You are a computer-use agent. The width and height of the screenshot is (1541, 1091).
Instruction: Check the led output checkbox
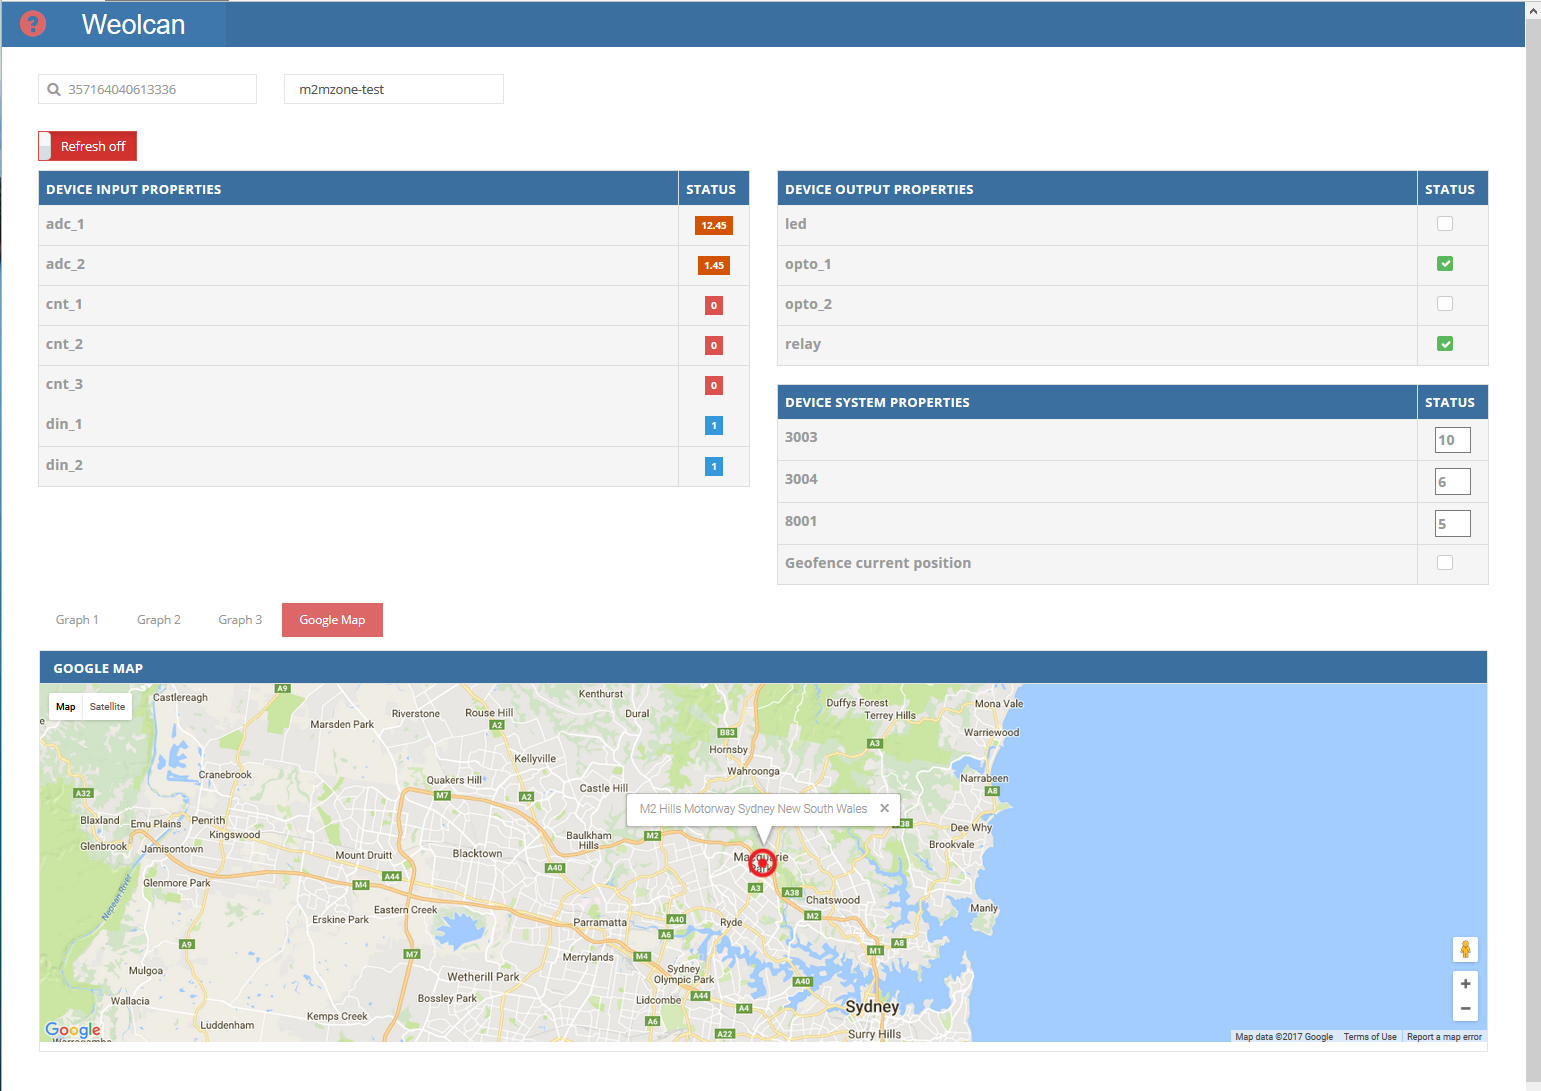pyautogui.click(x=1445, y=224)
